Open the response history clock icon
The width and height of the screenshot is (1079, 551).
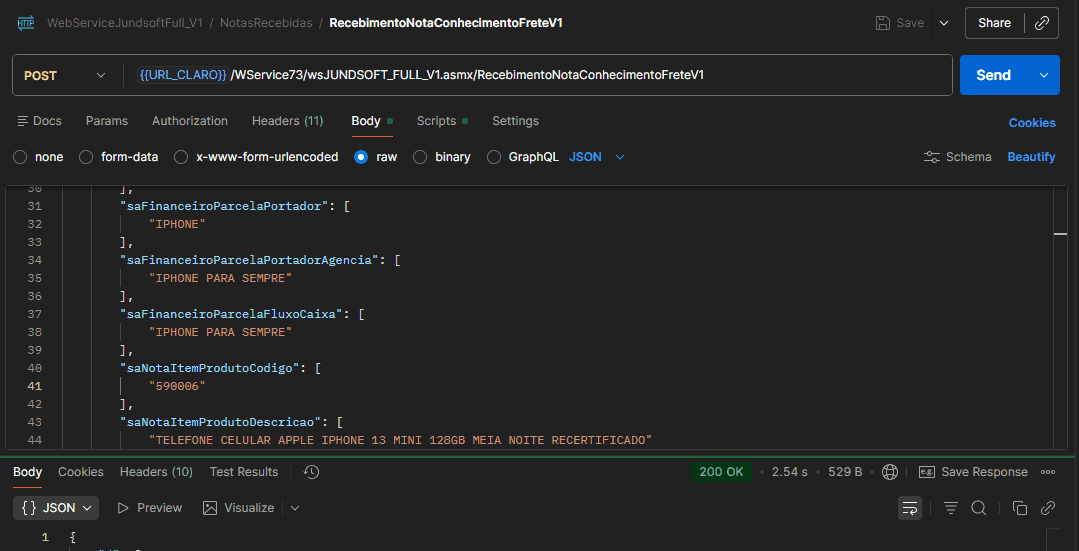[x=311, y=472]
